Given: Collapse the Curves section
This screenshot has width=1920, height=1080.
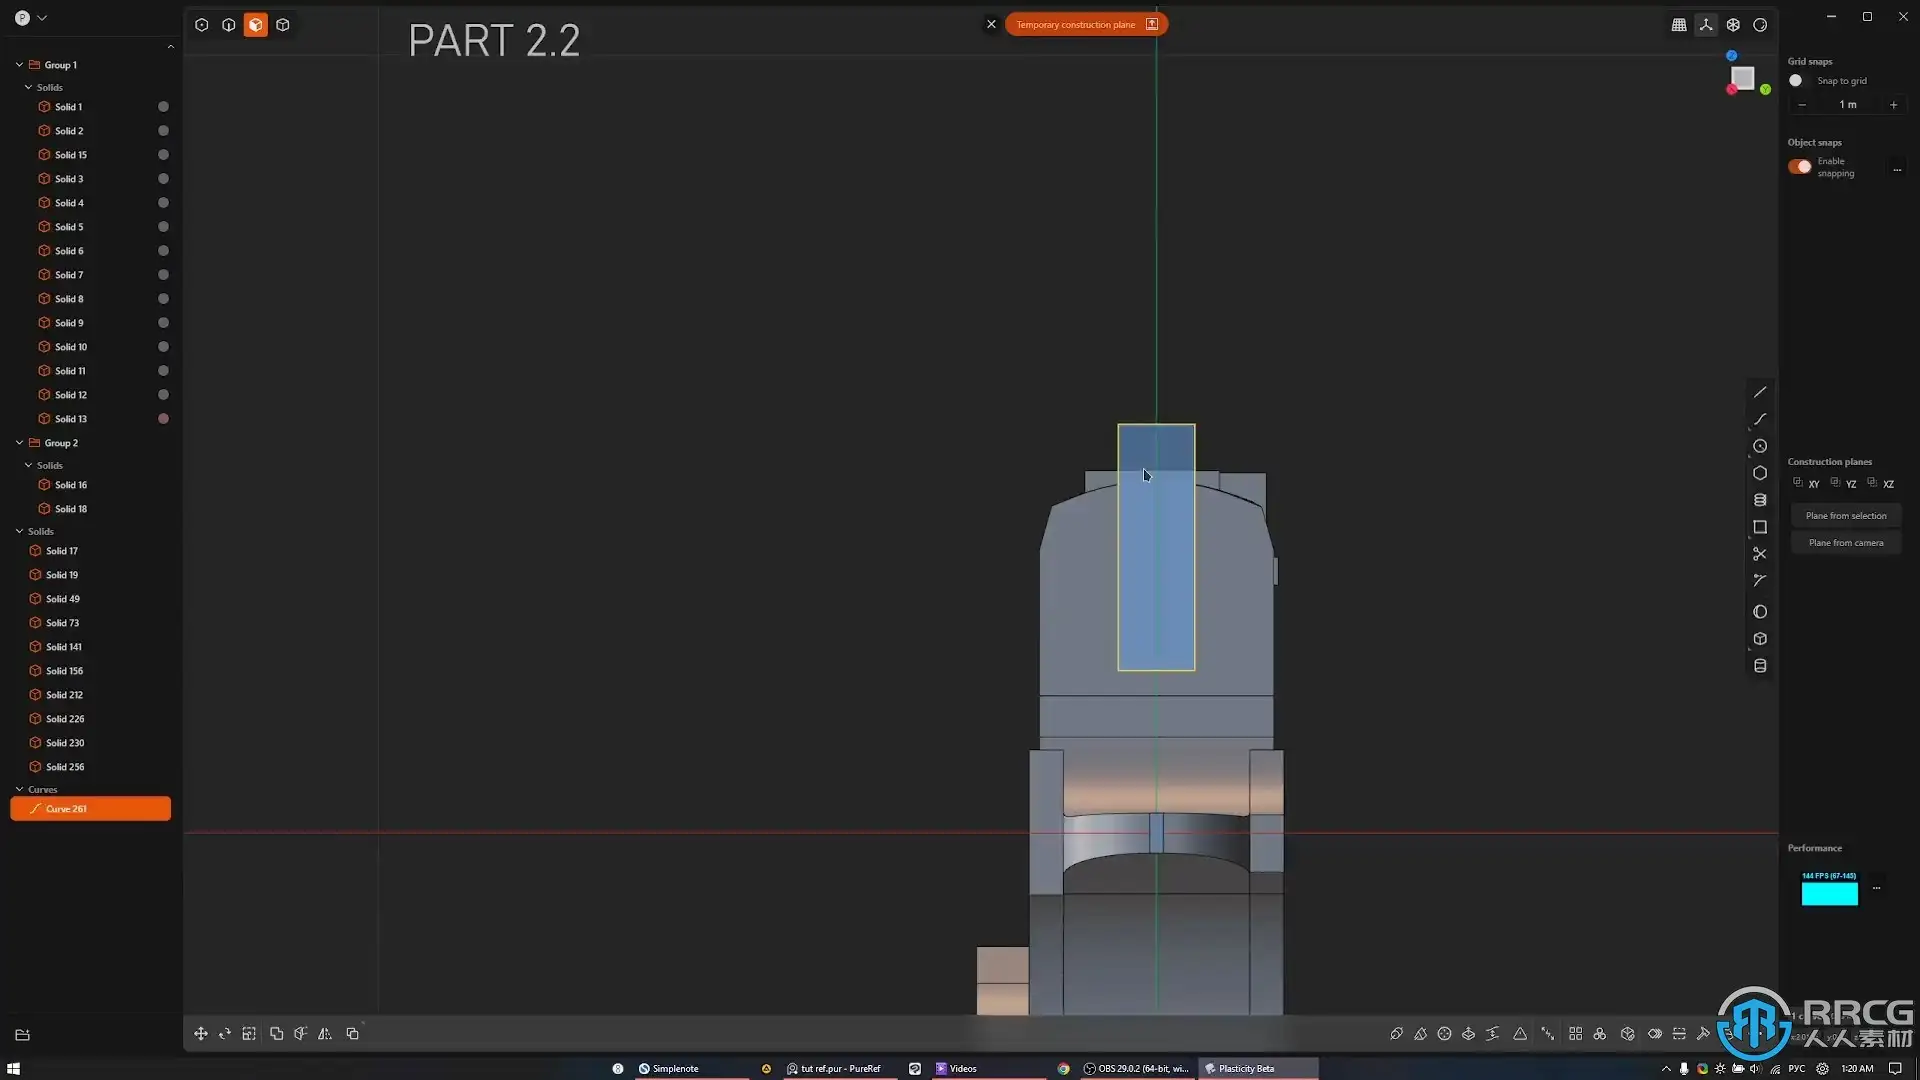Looking at the screenshot, I should point(19,789).
